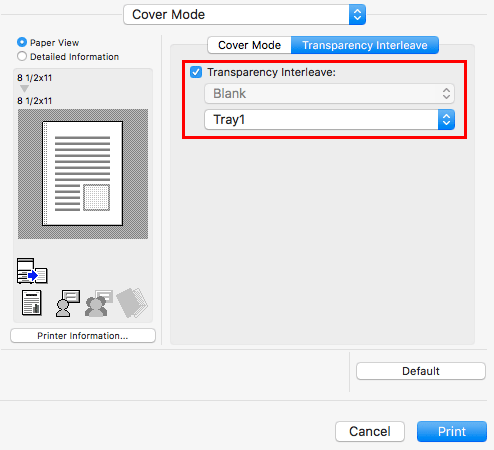
Task: Open the Cover Mode panel dropdown
Action: [x=244, y=15]
